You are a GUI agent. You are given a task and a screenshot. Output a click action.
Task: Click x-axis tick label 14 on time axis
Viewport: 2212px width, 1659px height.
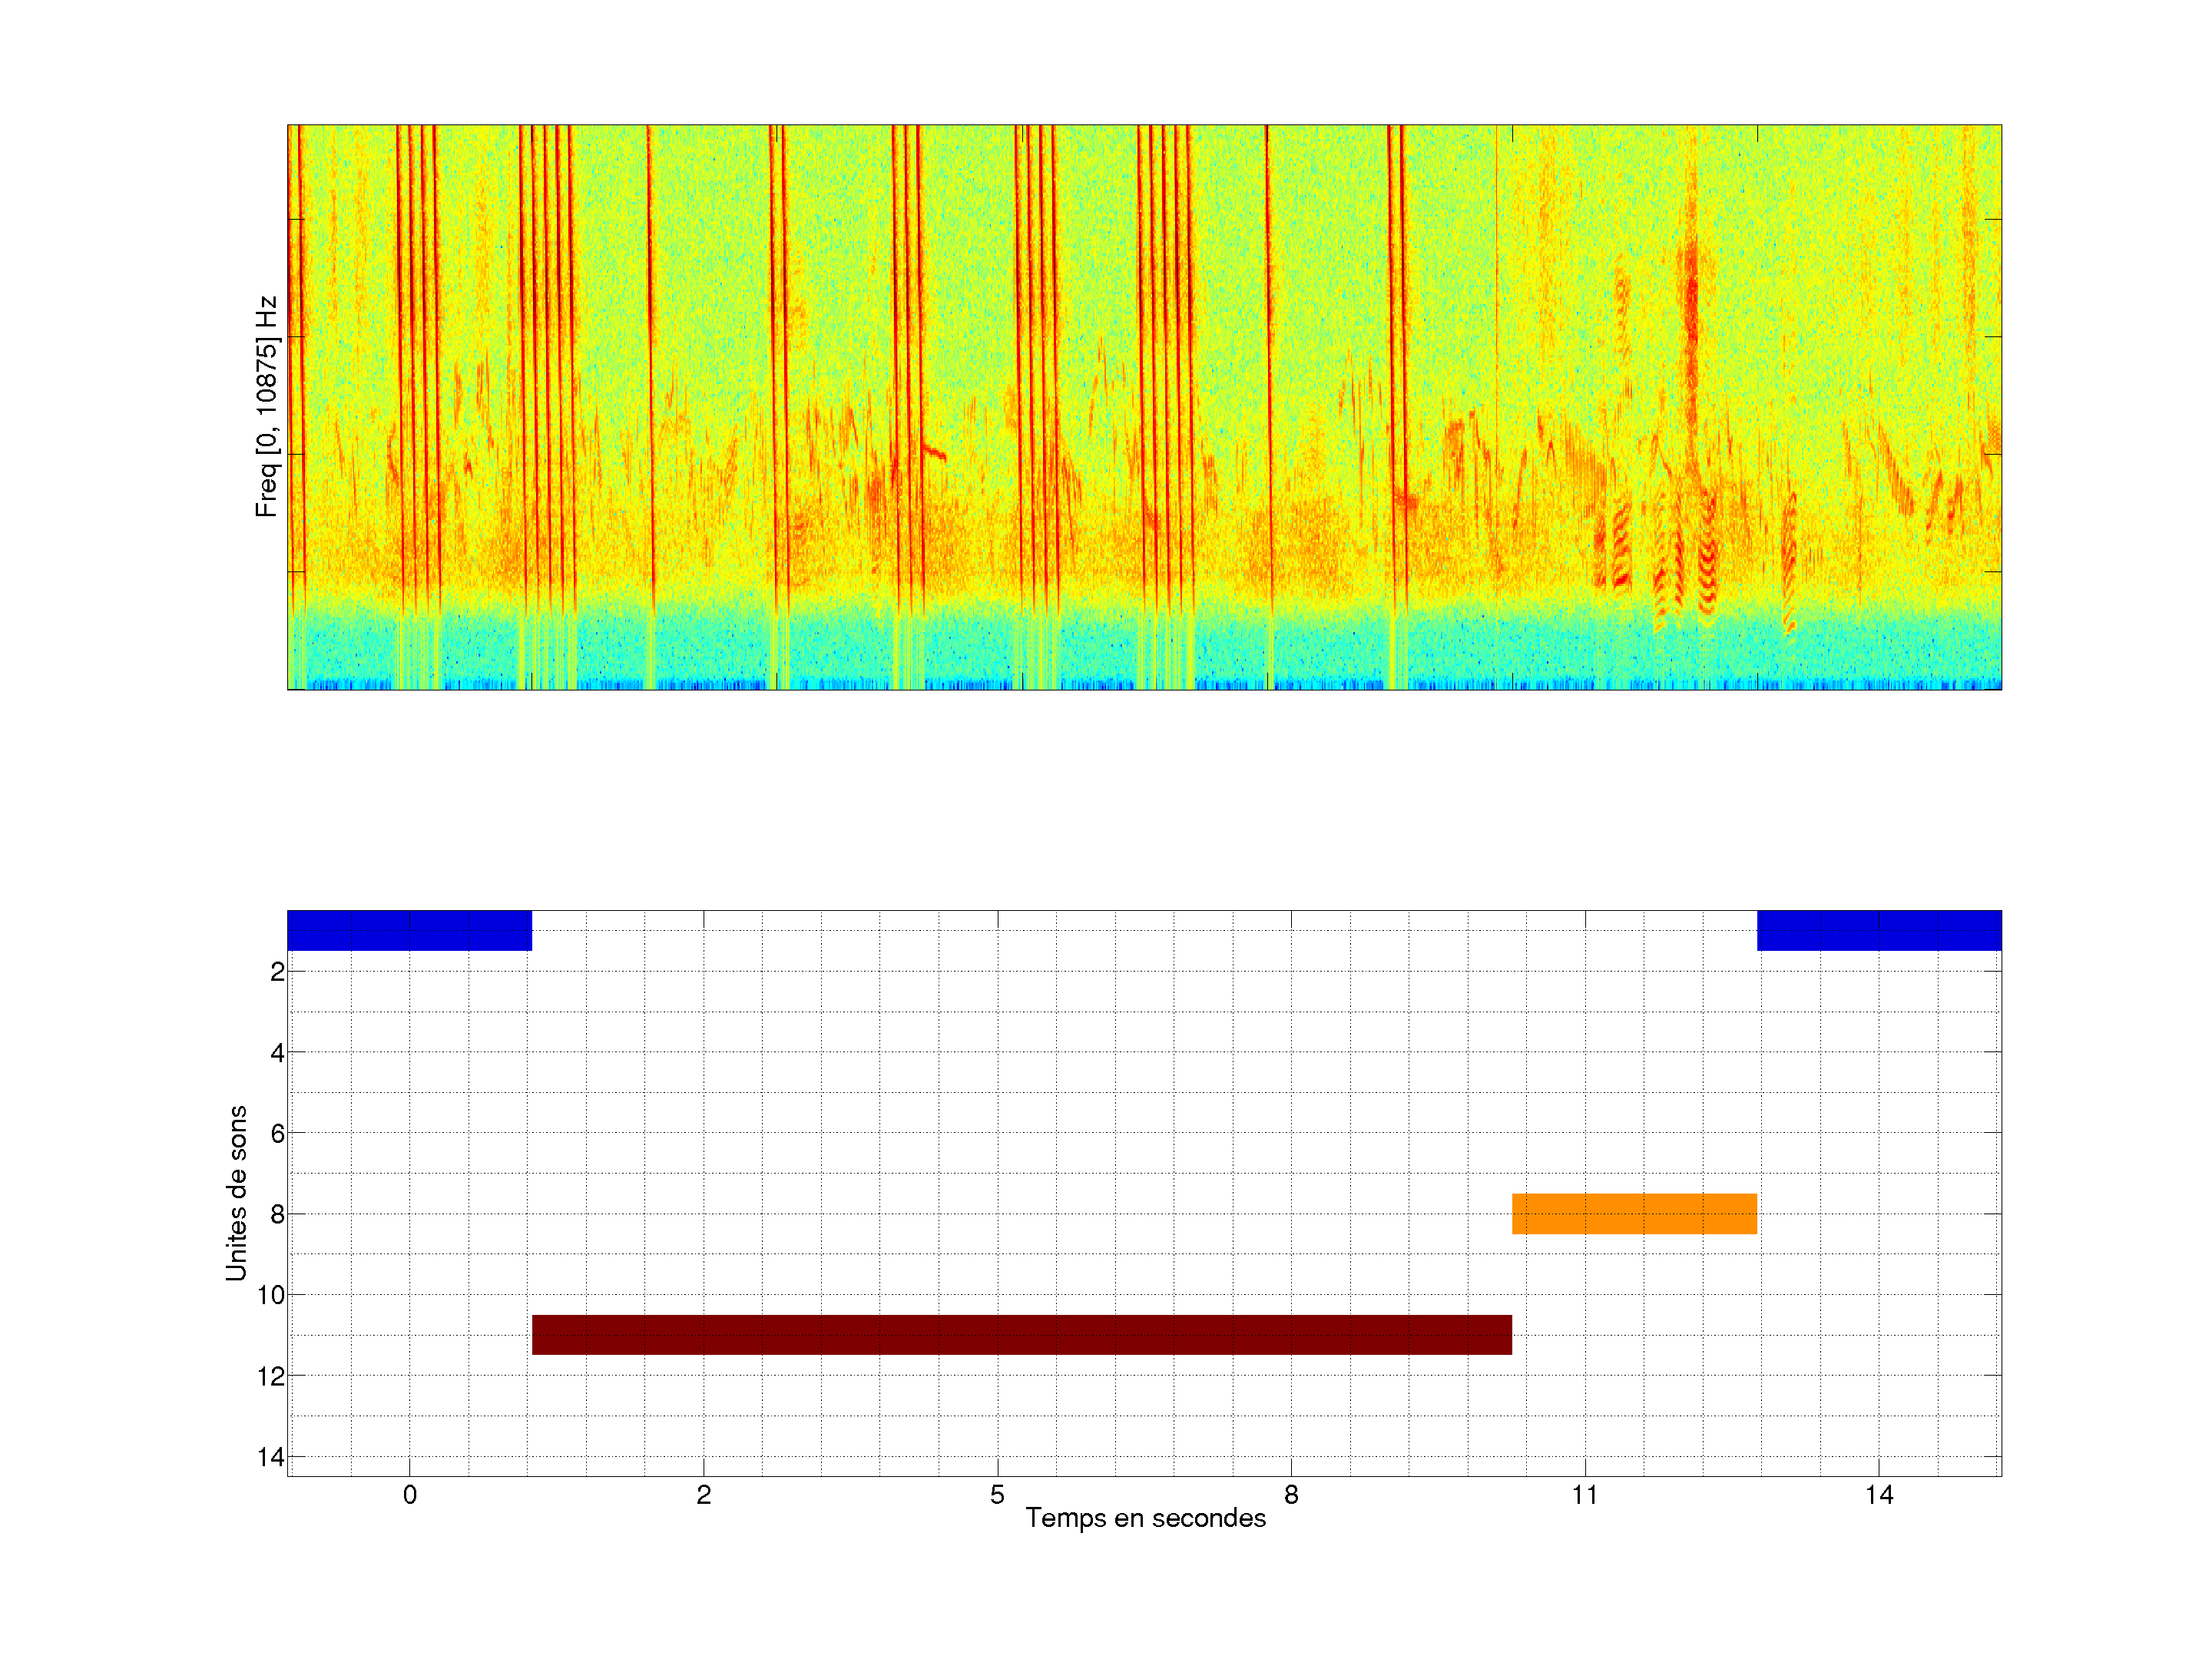pos(1879,1495)
